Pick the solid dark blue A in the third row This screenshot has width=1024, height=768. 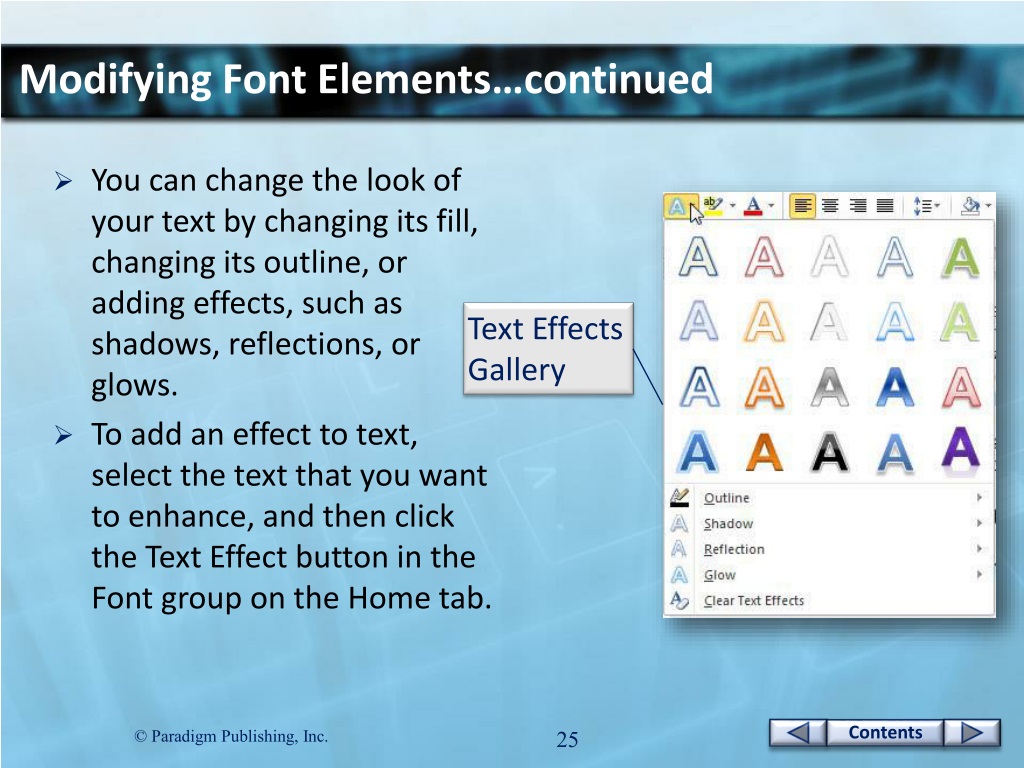pos(894,387)
